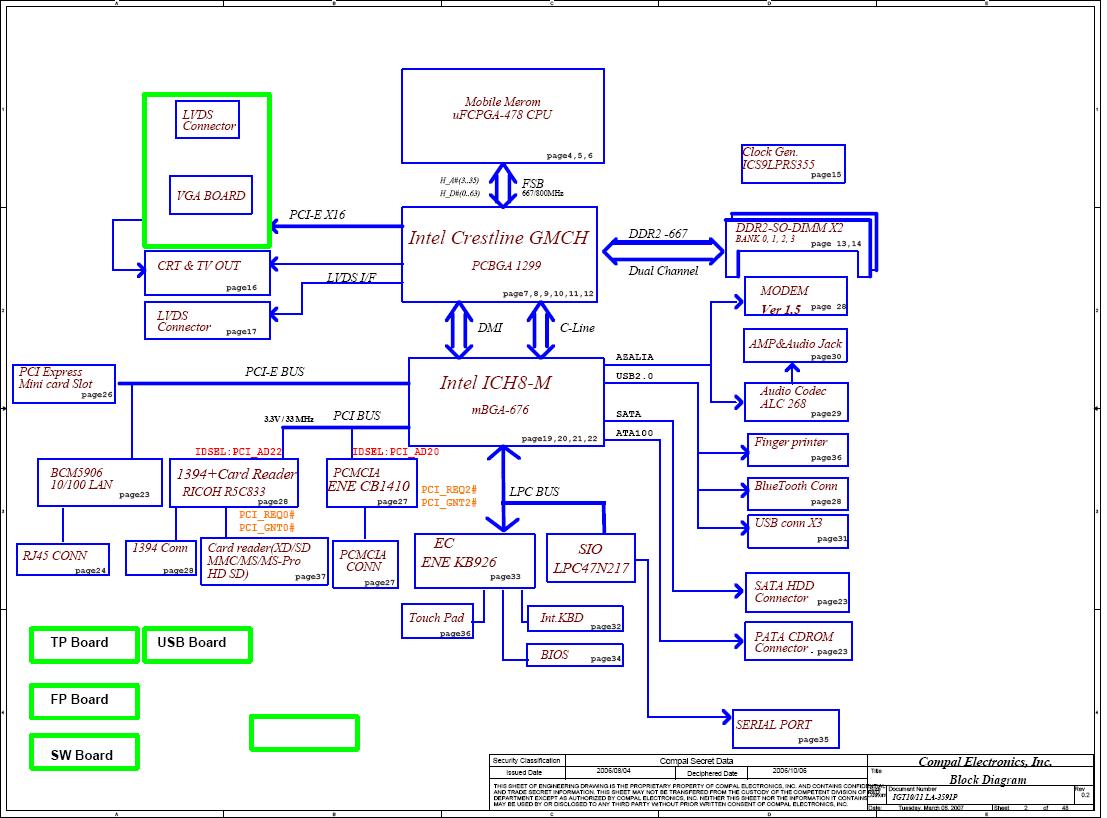Select the AMP&Audio Jack block
This screenshot has width=1107, height=818.
(x=796, y=346)
